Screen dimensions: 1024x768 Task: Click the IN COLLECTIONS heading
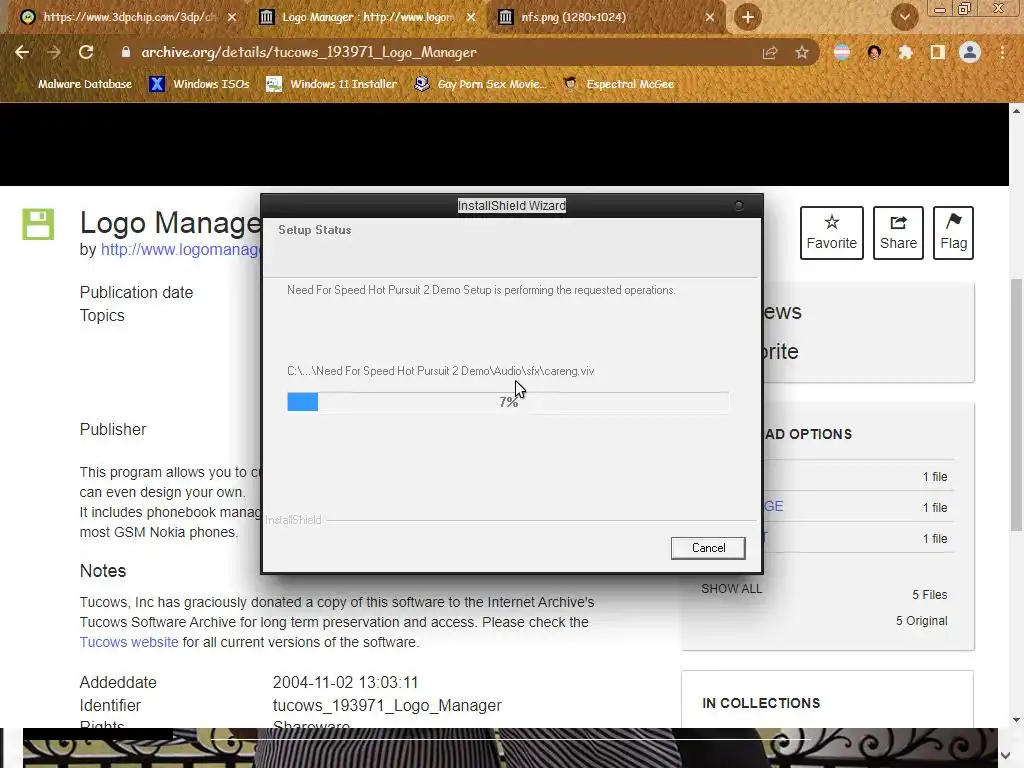click(x=761, y=703)
